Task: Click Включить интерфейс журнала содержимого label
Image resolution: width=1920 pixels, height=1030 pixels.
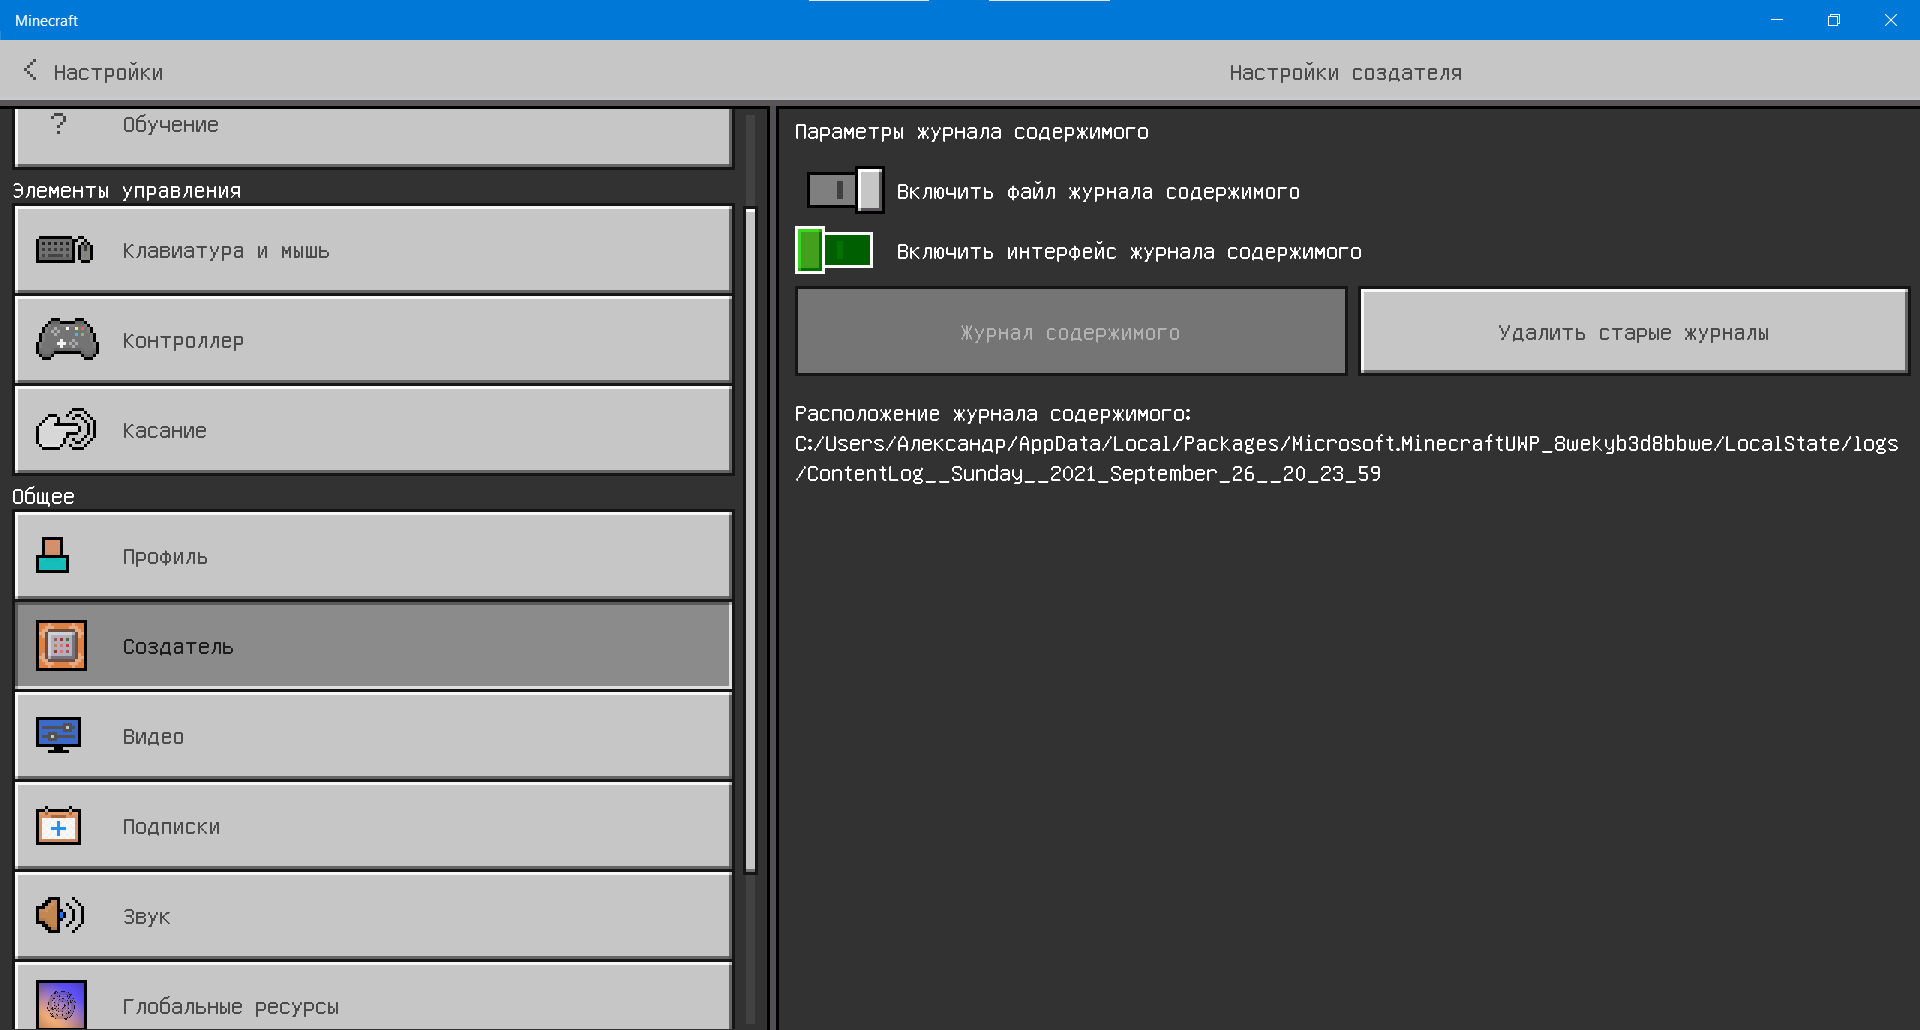Action: click(x=1129, y=251)
